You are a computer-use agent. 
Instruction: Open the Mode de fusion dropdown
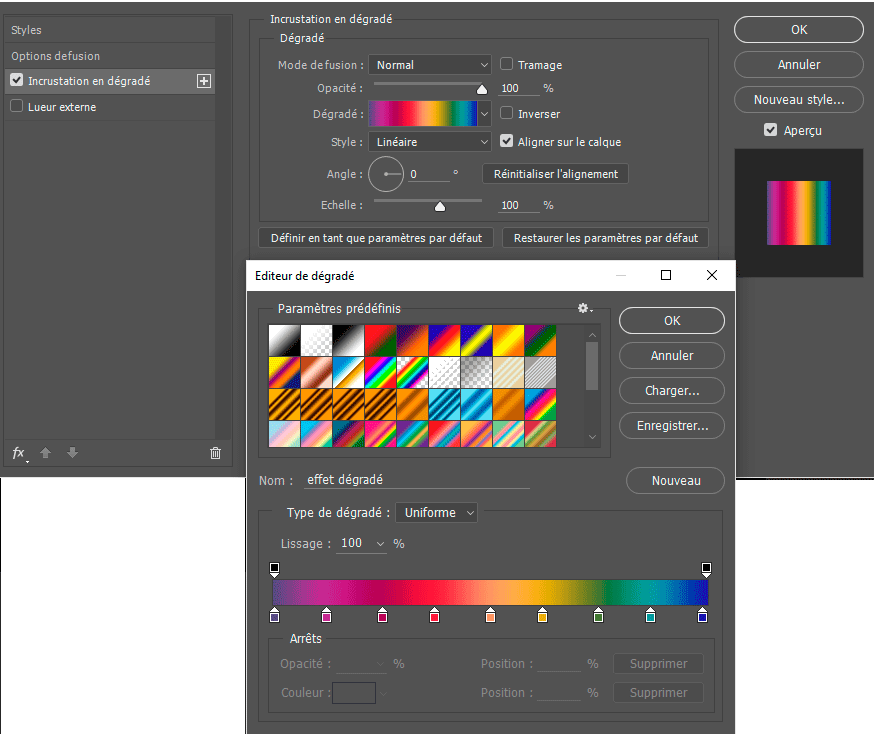point(430,65)
